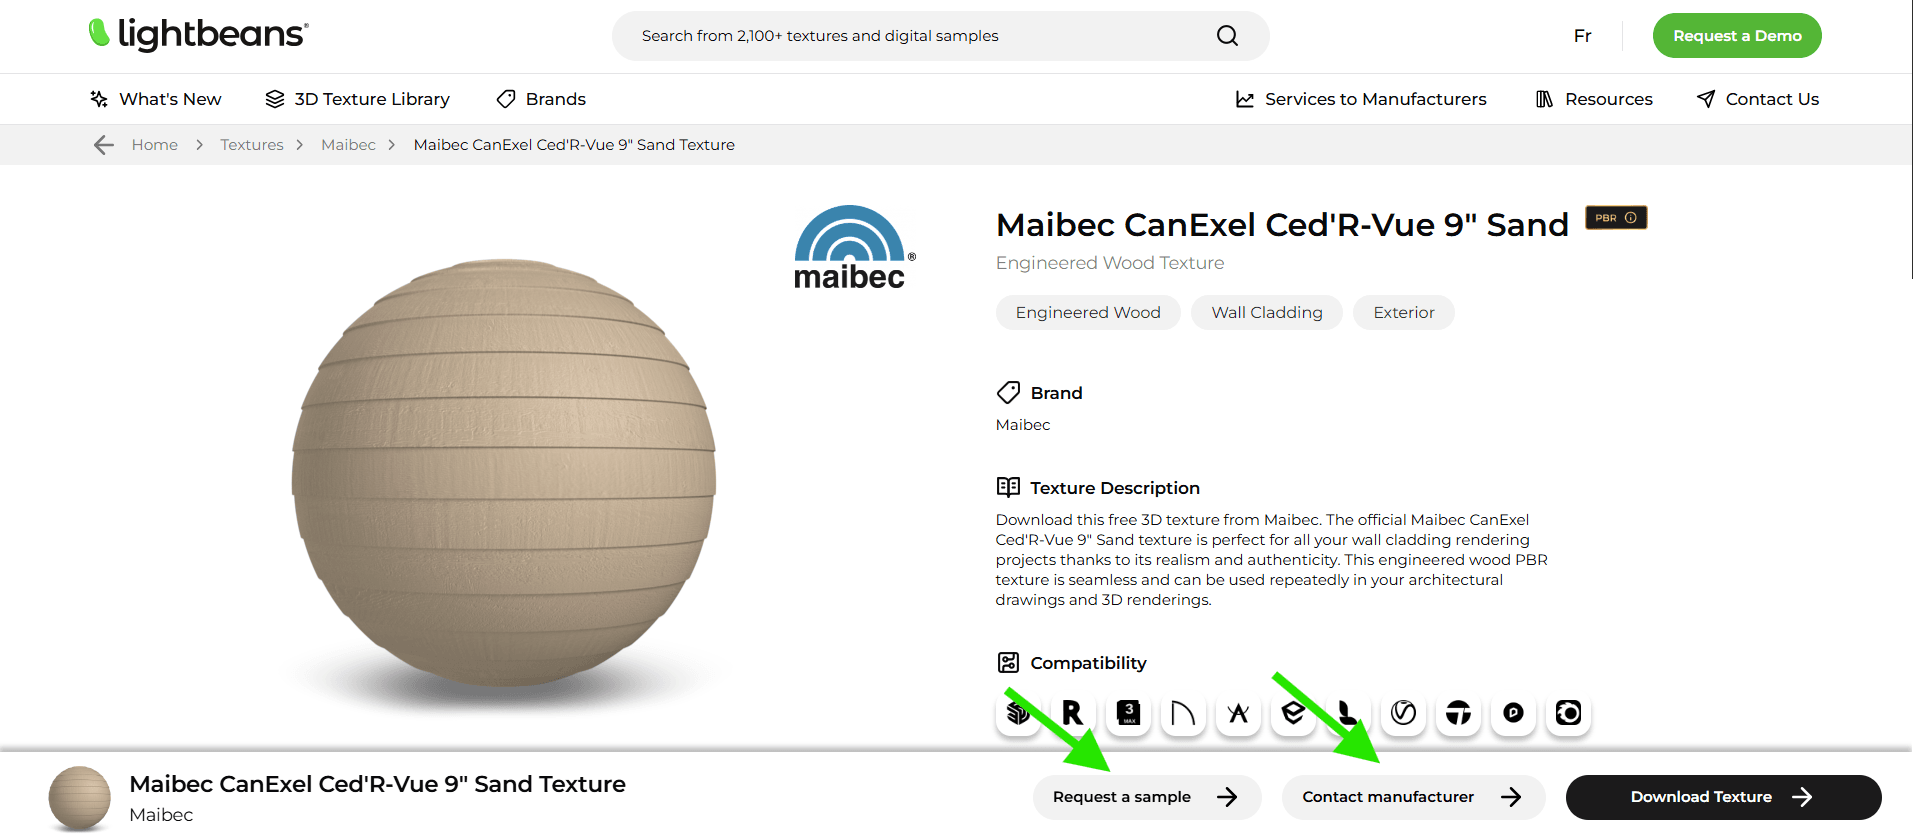Open the What's New menu
The height and width of the screenshot is (836, 1913).
coord(155,99)
